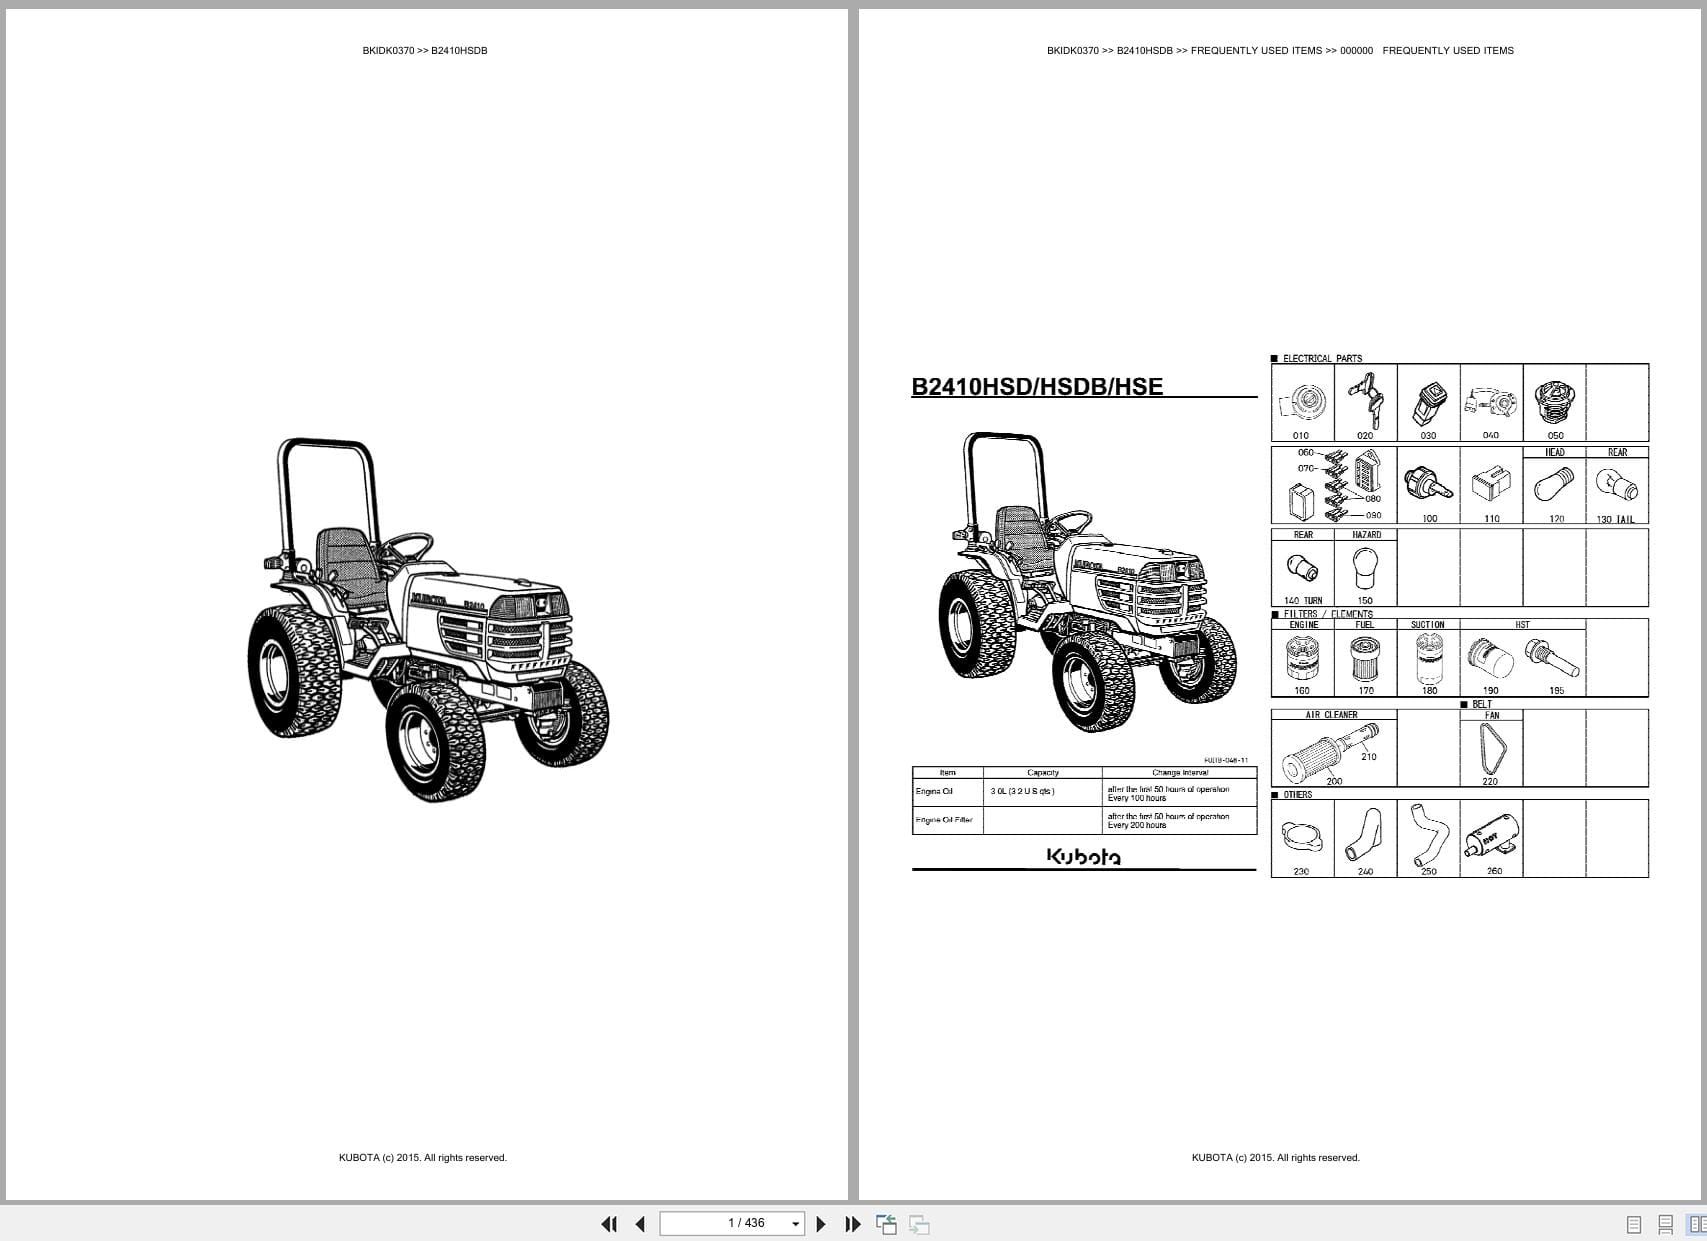Click the FILTERS / ELEMENTS section heading
Viewport: 1707px width, 1241px height.
click(x=1328, y=614)
